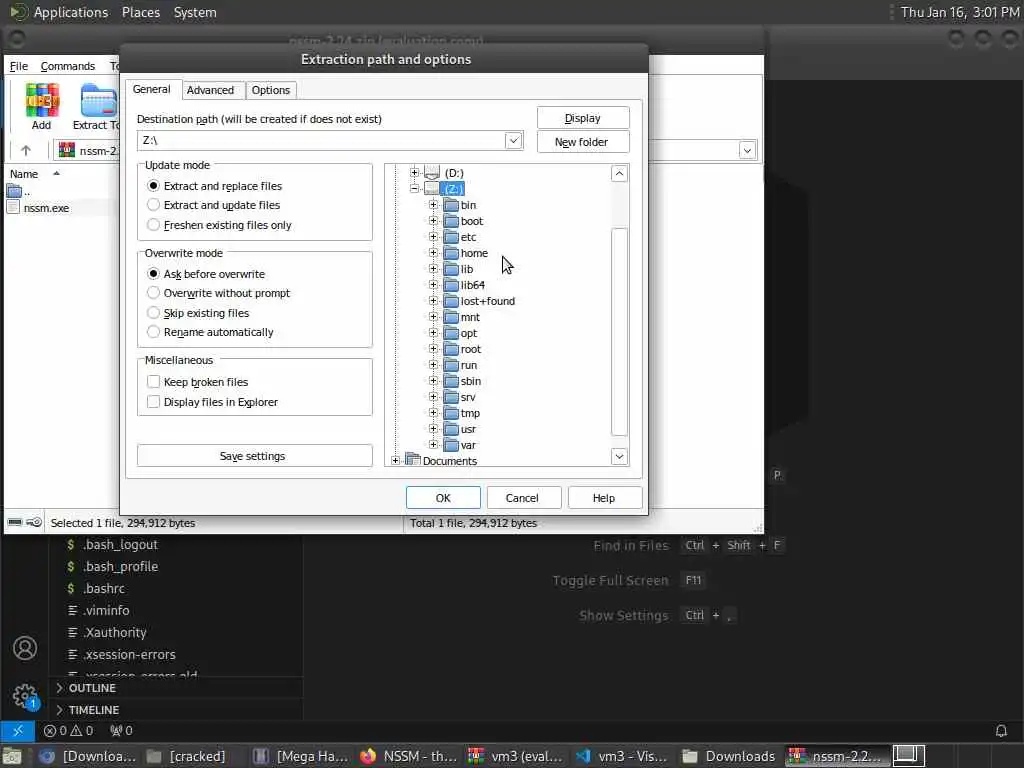Image resolution: width=1024 pixels, height=768 pixels.
Task: Open VS Code Accounts icon
Action: coord(25,648)
